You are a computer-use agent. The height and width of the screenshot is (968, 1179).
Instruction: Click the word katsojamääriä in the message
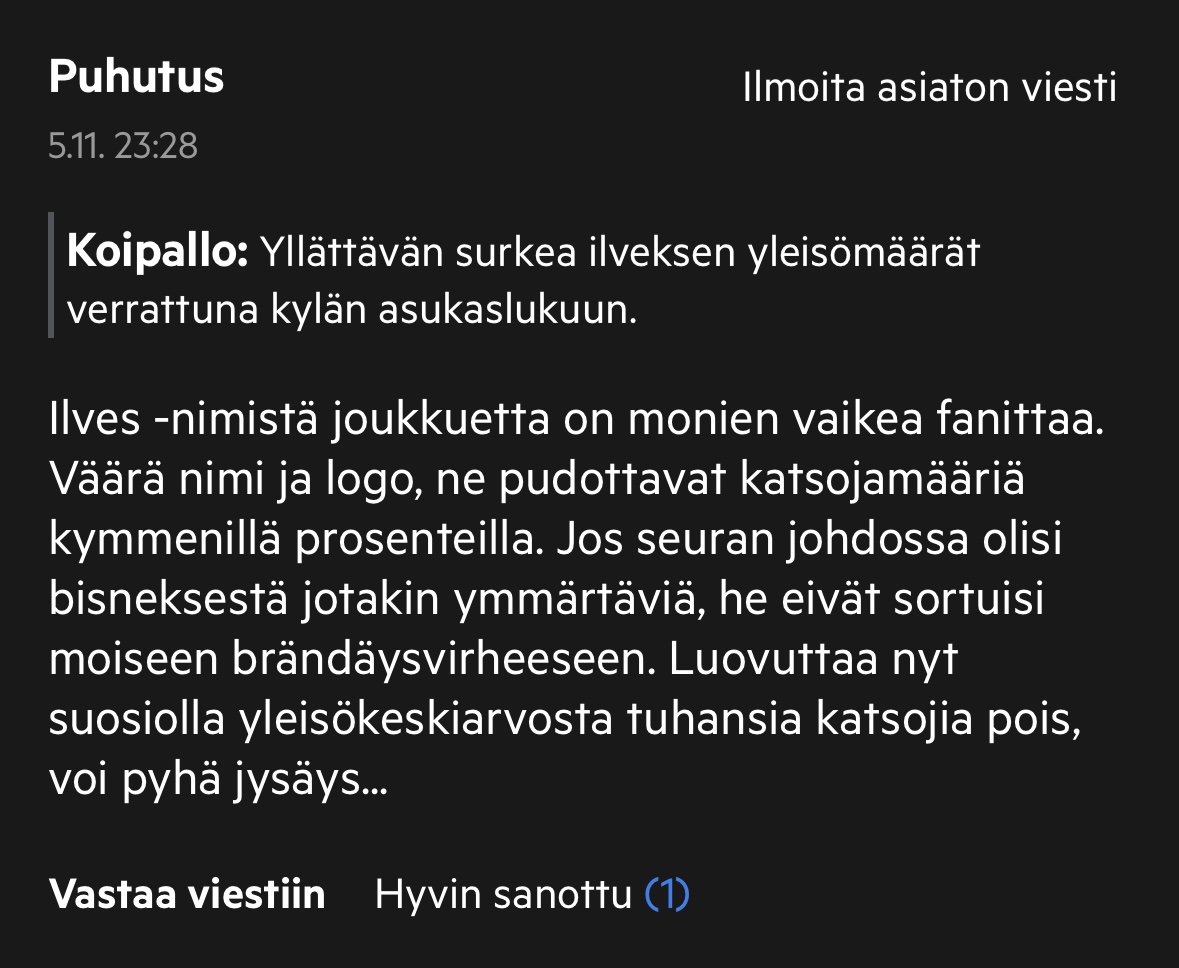(x=882, y=481)
